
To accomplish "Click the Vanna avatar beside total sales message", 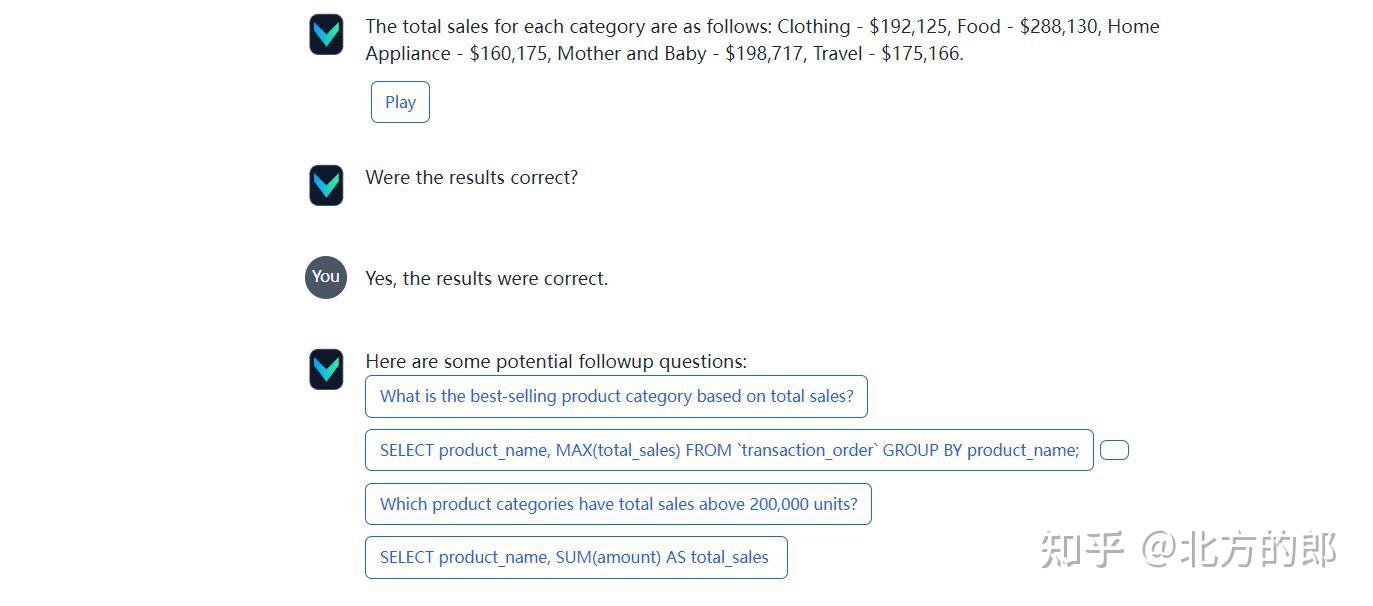I will (x=326, y=34).
